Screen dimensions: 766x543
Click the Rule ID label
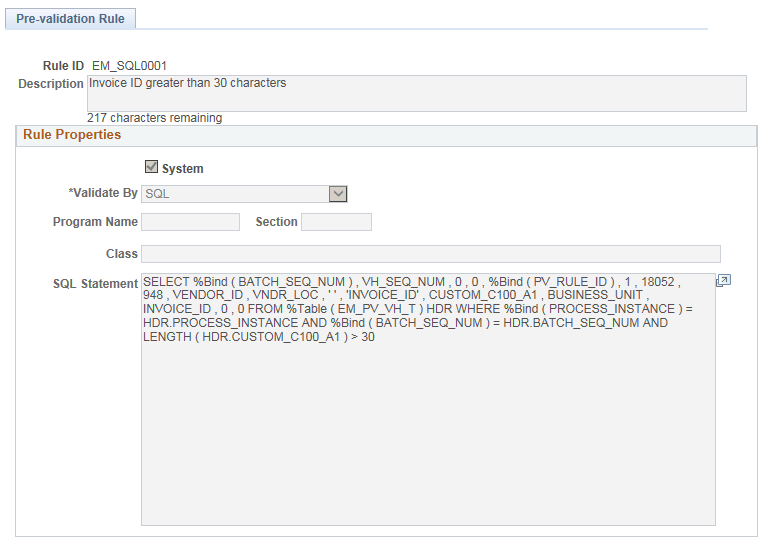pos(64,66)
